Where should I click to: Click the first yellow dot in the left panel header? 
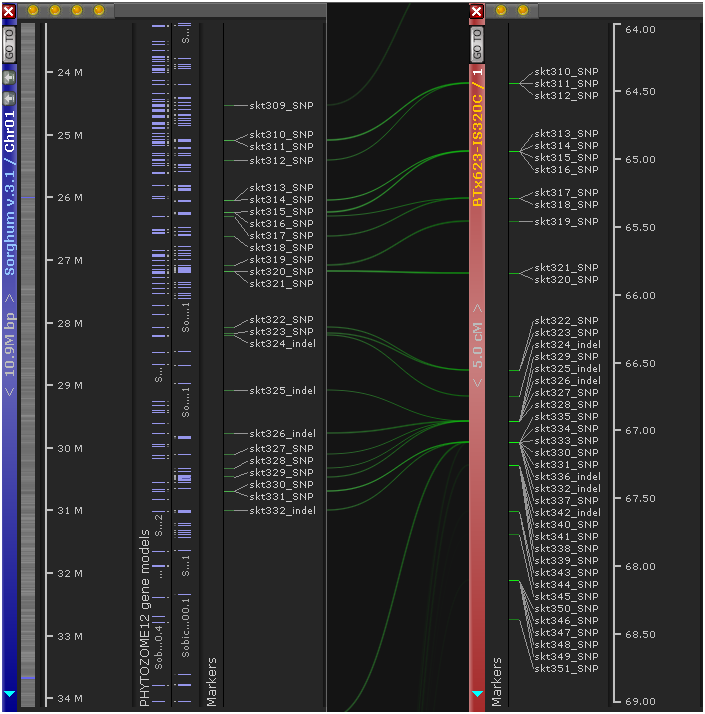[x=33, y=10]
